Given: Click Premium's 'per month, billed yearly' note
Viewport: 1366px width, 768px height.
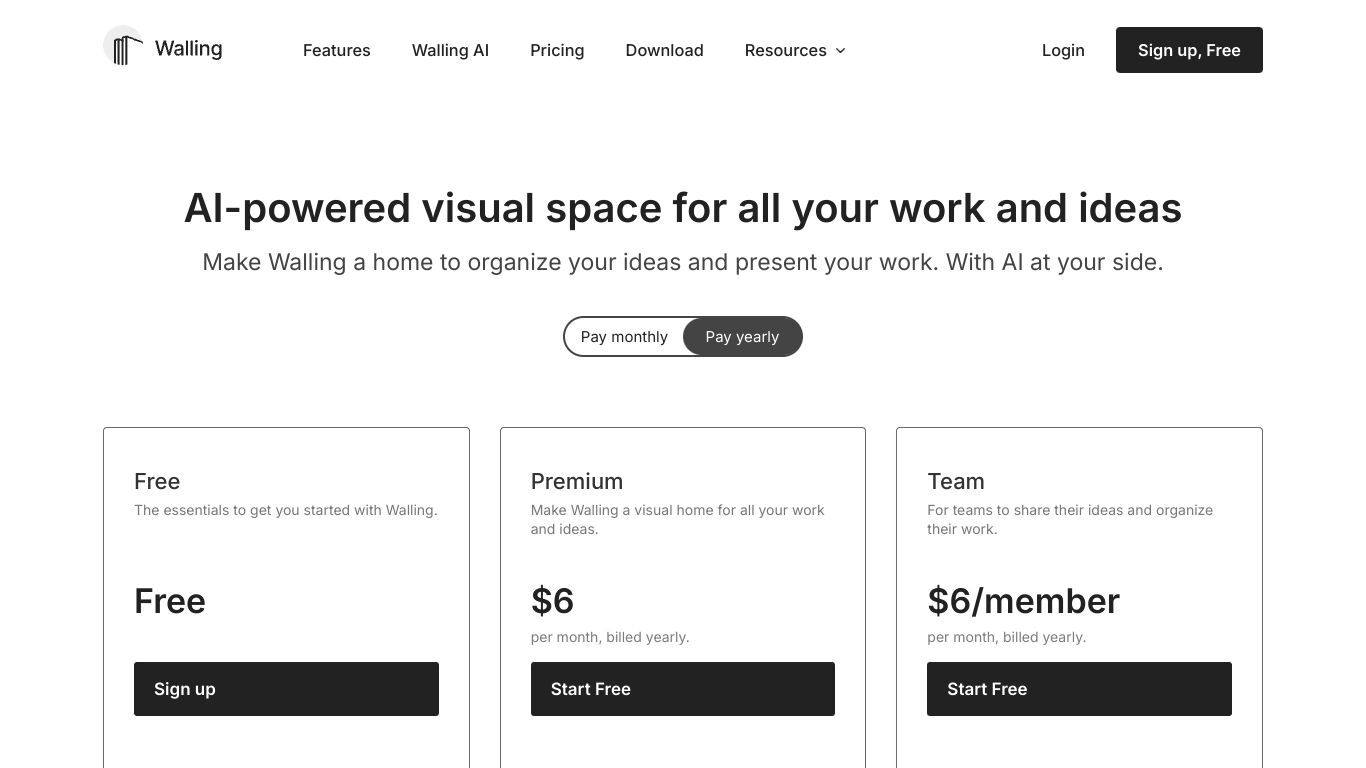Looking at the screenshot, I should (x=610, y=637).
